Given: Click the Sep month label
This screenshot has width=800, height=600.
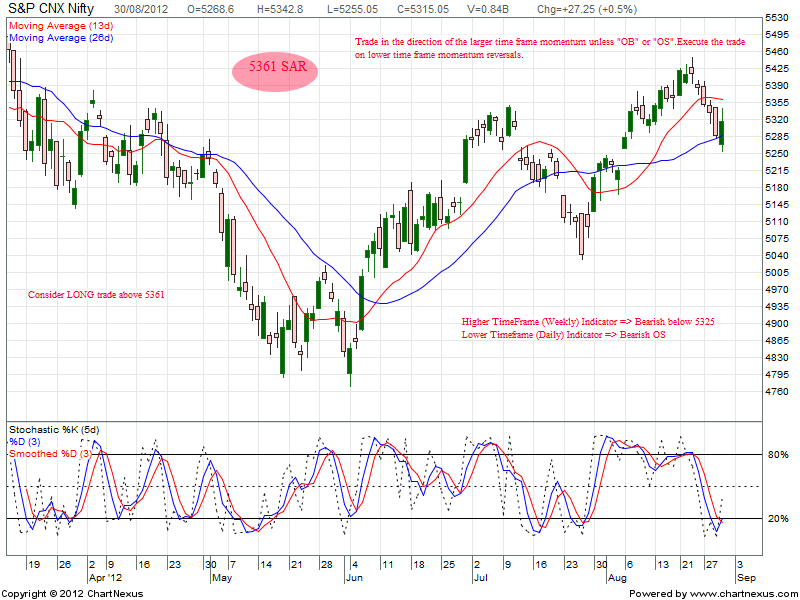Looking at the screenshot, I should click(x=746, y=578).
